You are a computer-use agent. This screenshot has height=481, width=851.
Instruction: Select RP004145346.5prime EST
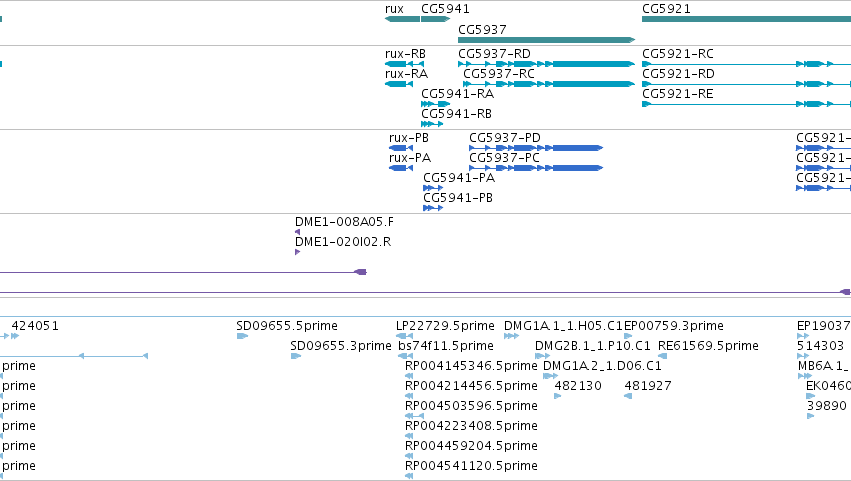[x=471, y=366]
